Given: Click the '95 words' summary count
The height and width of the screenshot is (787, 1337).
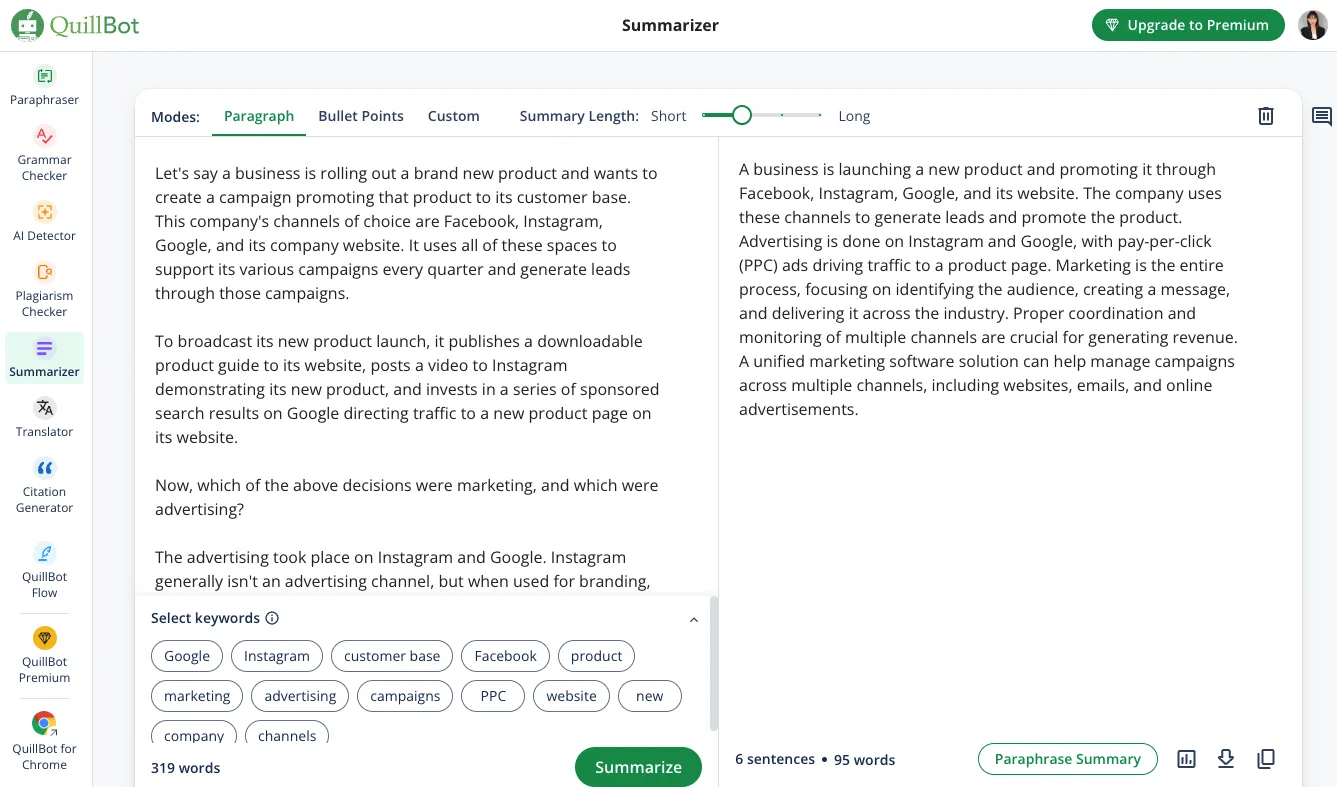Looking at the screenshot, I should click(x=865, y=760).
